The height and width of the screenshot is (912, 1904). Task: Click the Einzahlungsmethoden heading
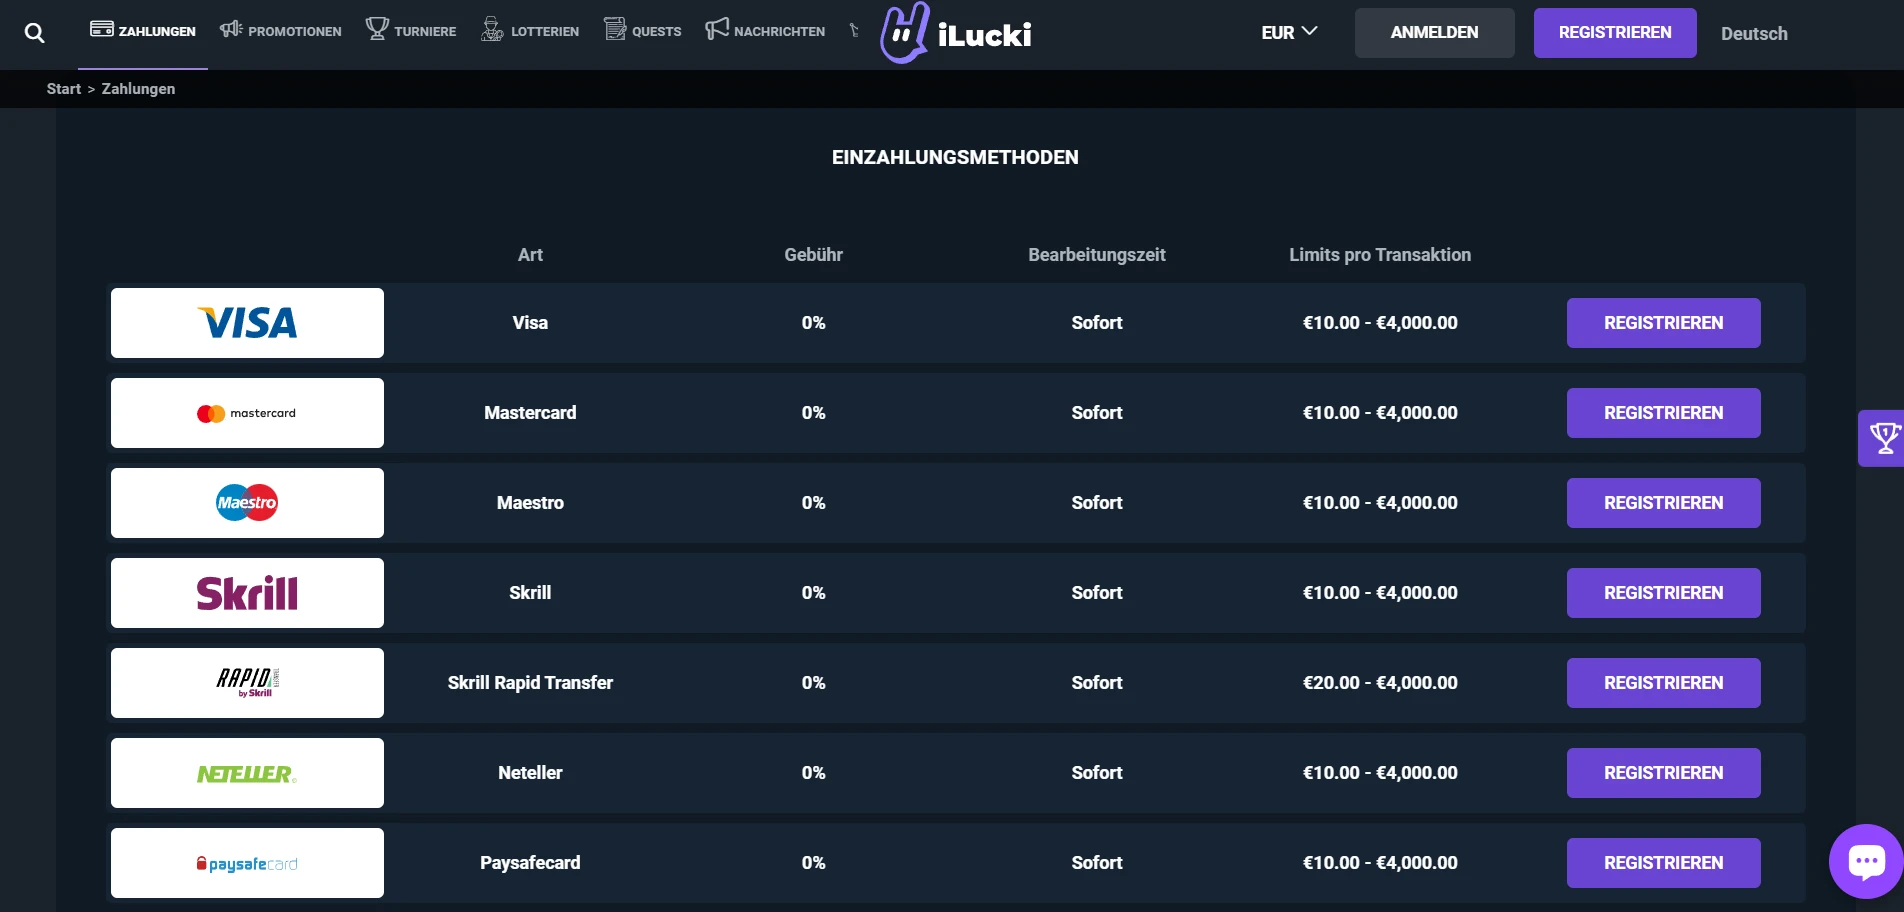pyautogui.click(x=955, y=157)
